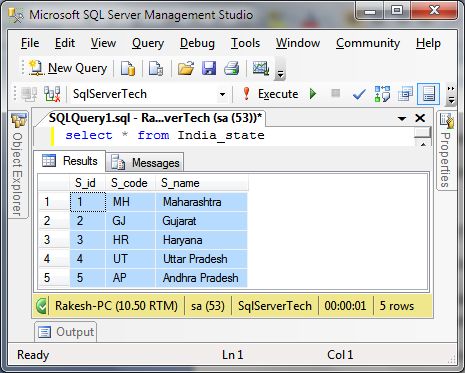Select the HR code cell
This screenshot has width=465, height=373.
click(x=130, y=240)
